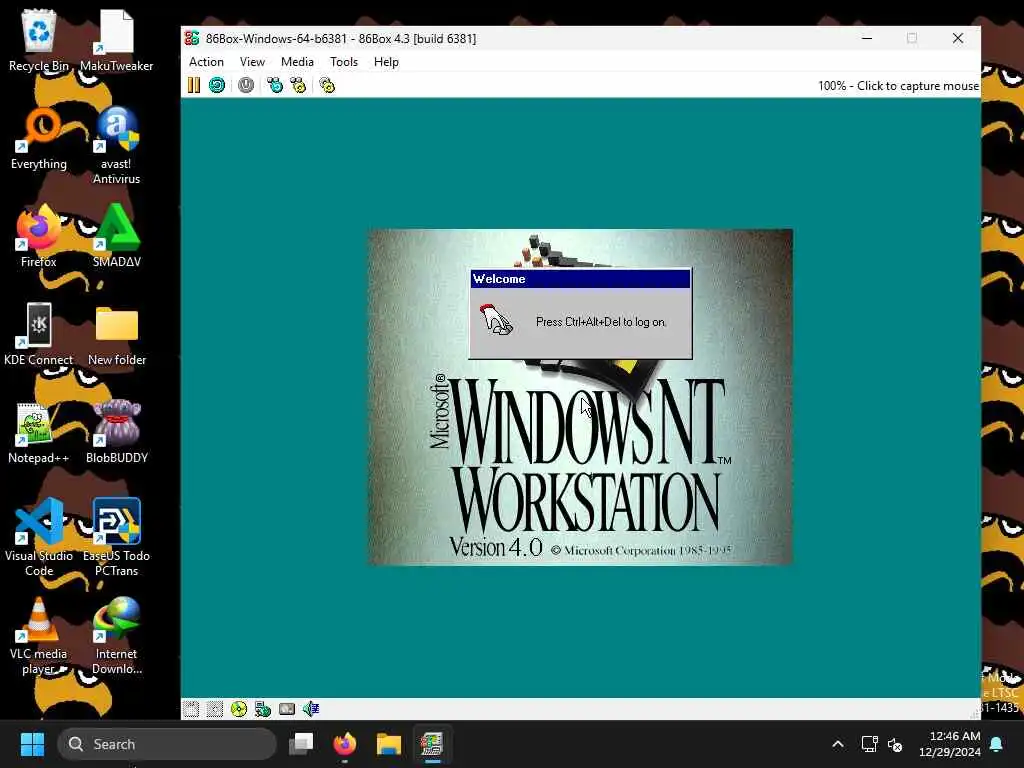Click the 86Box taskbar button
The width and height of the screenshot is (1024, 768).
(x=432, y=744)
